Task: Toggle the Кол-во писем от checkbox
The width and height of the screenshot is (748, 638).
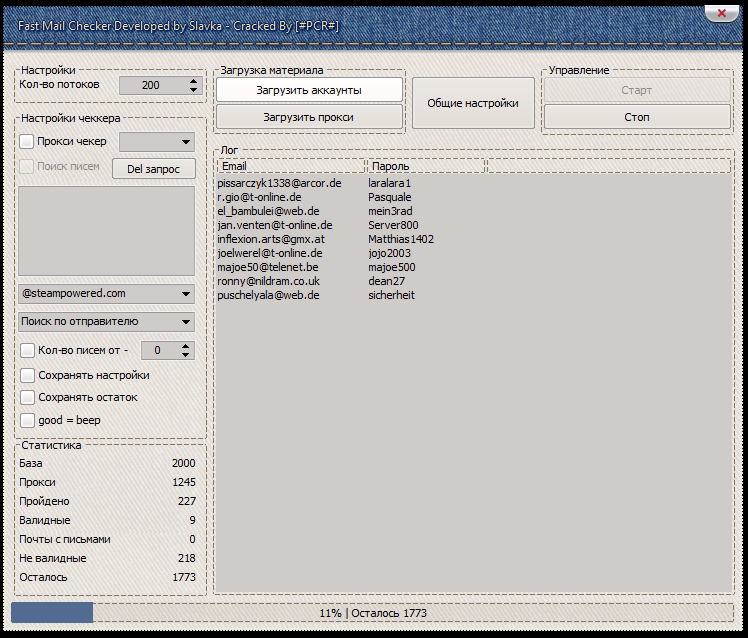Action: [x=27, y=351]
